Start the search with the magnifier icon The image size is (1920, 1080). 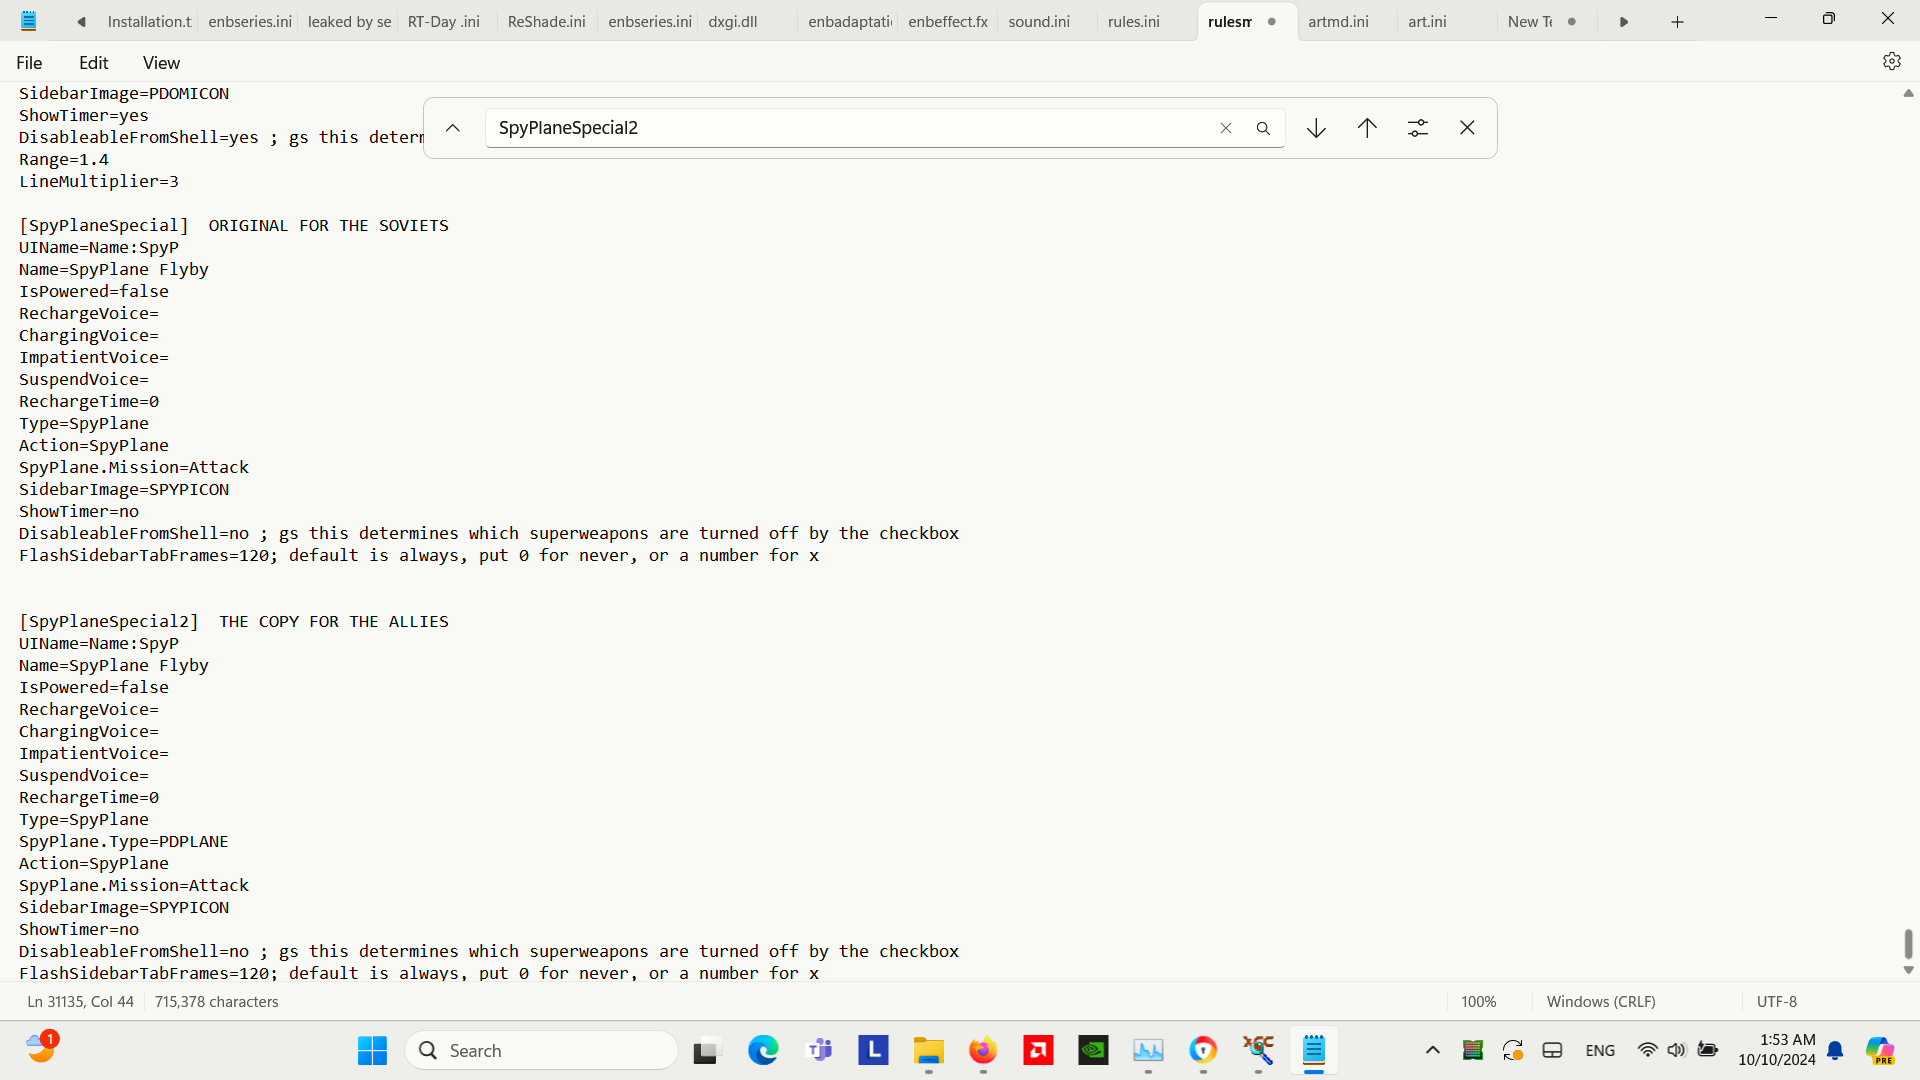click(1263, 128)
